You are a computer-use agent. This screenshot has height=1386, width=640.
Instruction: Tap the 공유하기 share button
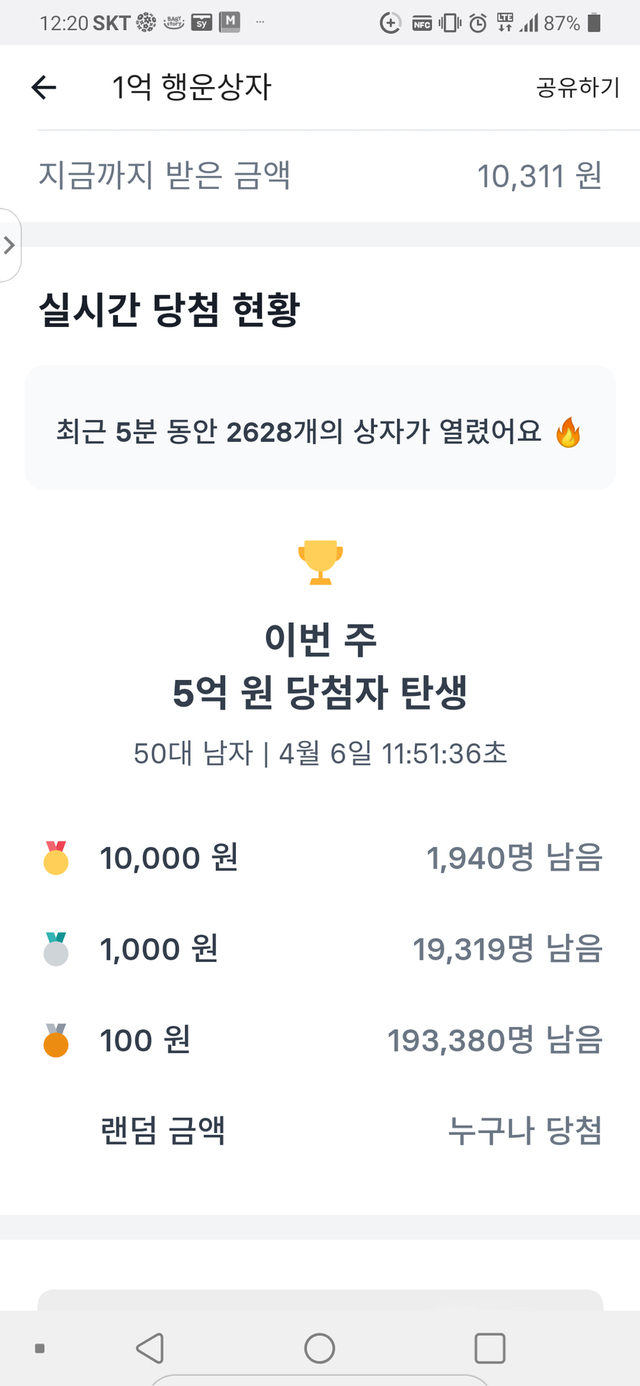point(578,88)
